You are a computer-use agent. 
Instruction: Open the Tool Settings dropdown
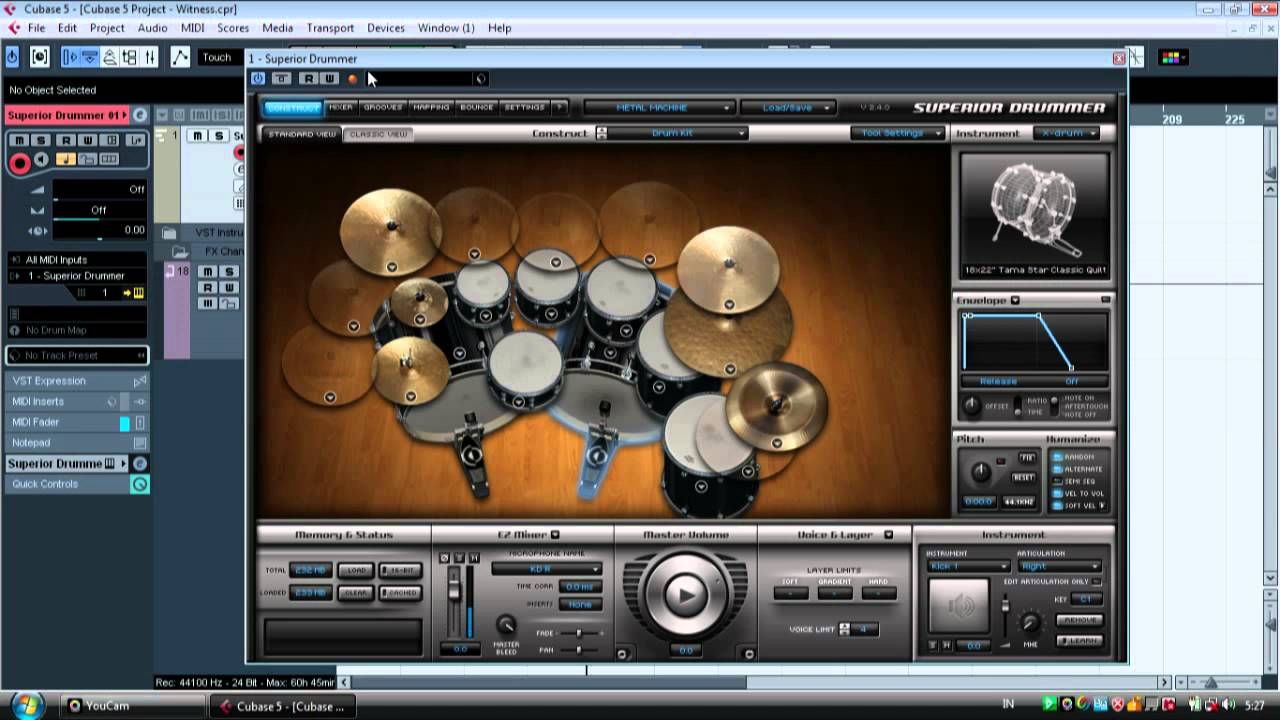[897, 133]
